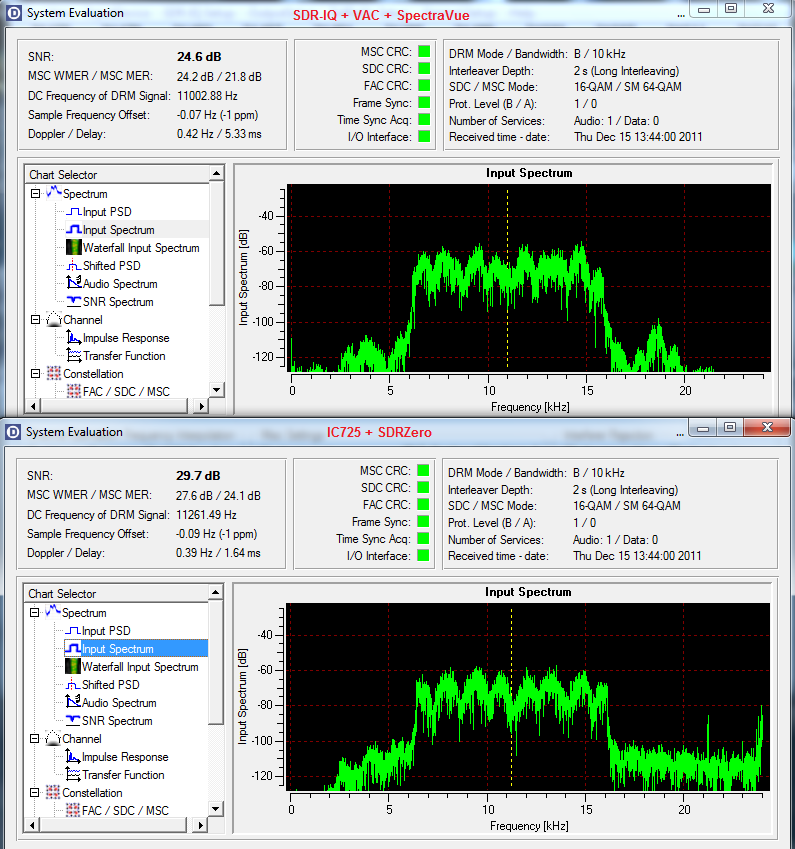Collapse the Channel node in SDR-IQ window
This screenshot has height=849, width=795.
pos(36,320)
